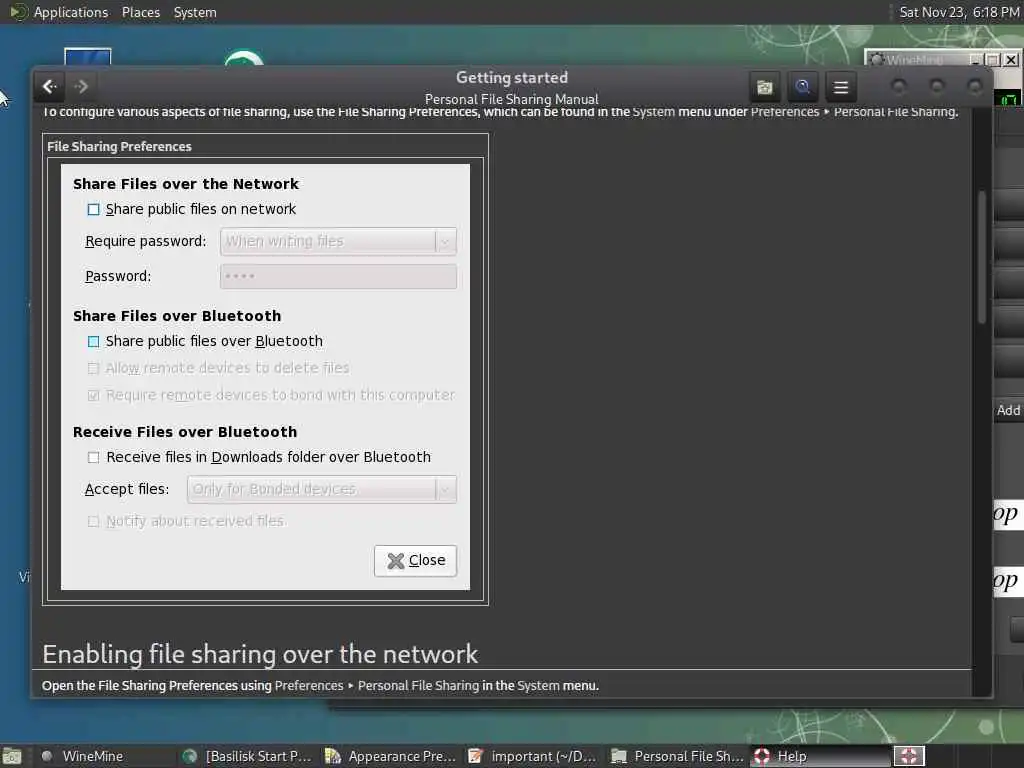Click the vertical scrollbar of the Help page

point(982,257)
